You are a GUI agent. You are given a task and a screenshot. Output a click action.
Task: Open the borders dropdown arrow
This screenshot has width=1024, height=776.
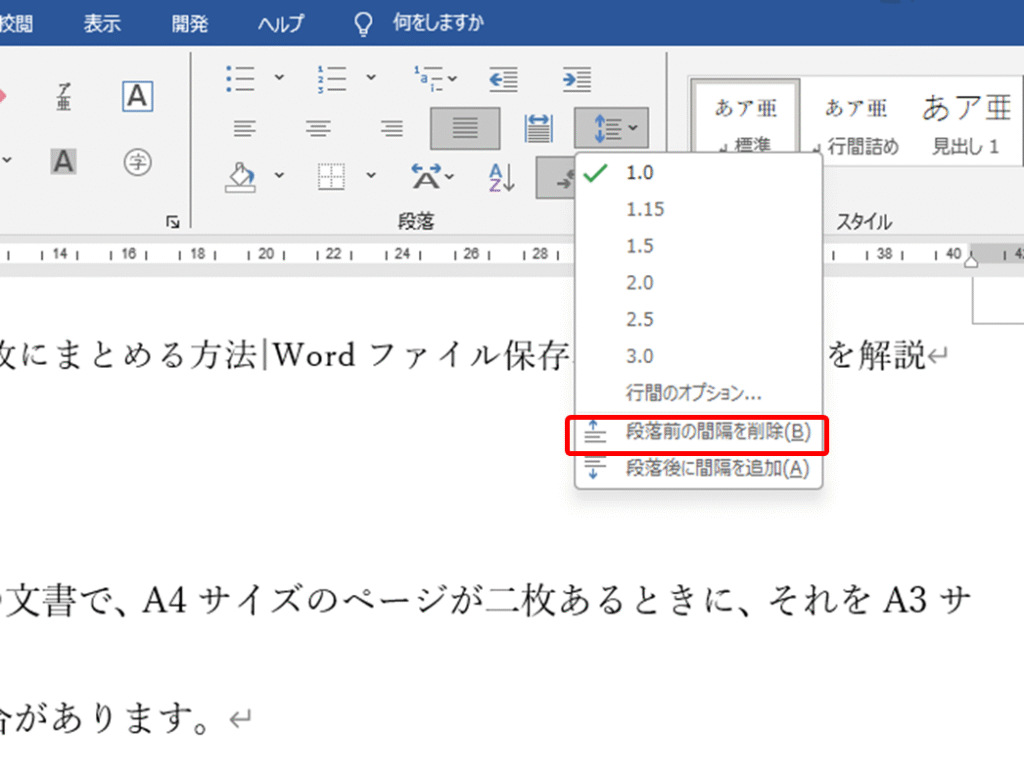click(371, 176)
